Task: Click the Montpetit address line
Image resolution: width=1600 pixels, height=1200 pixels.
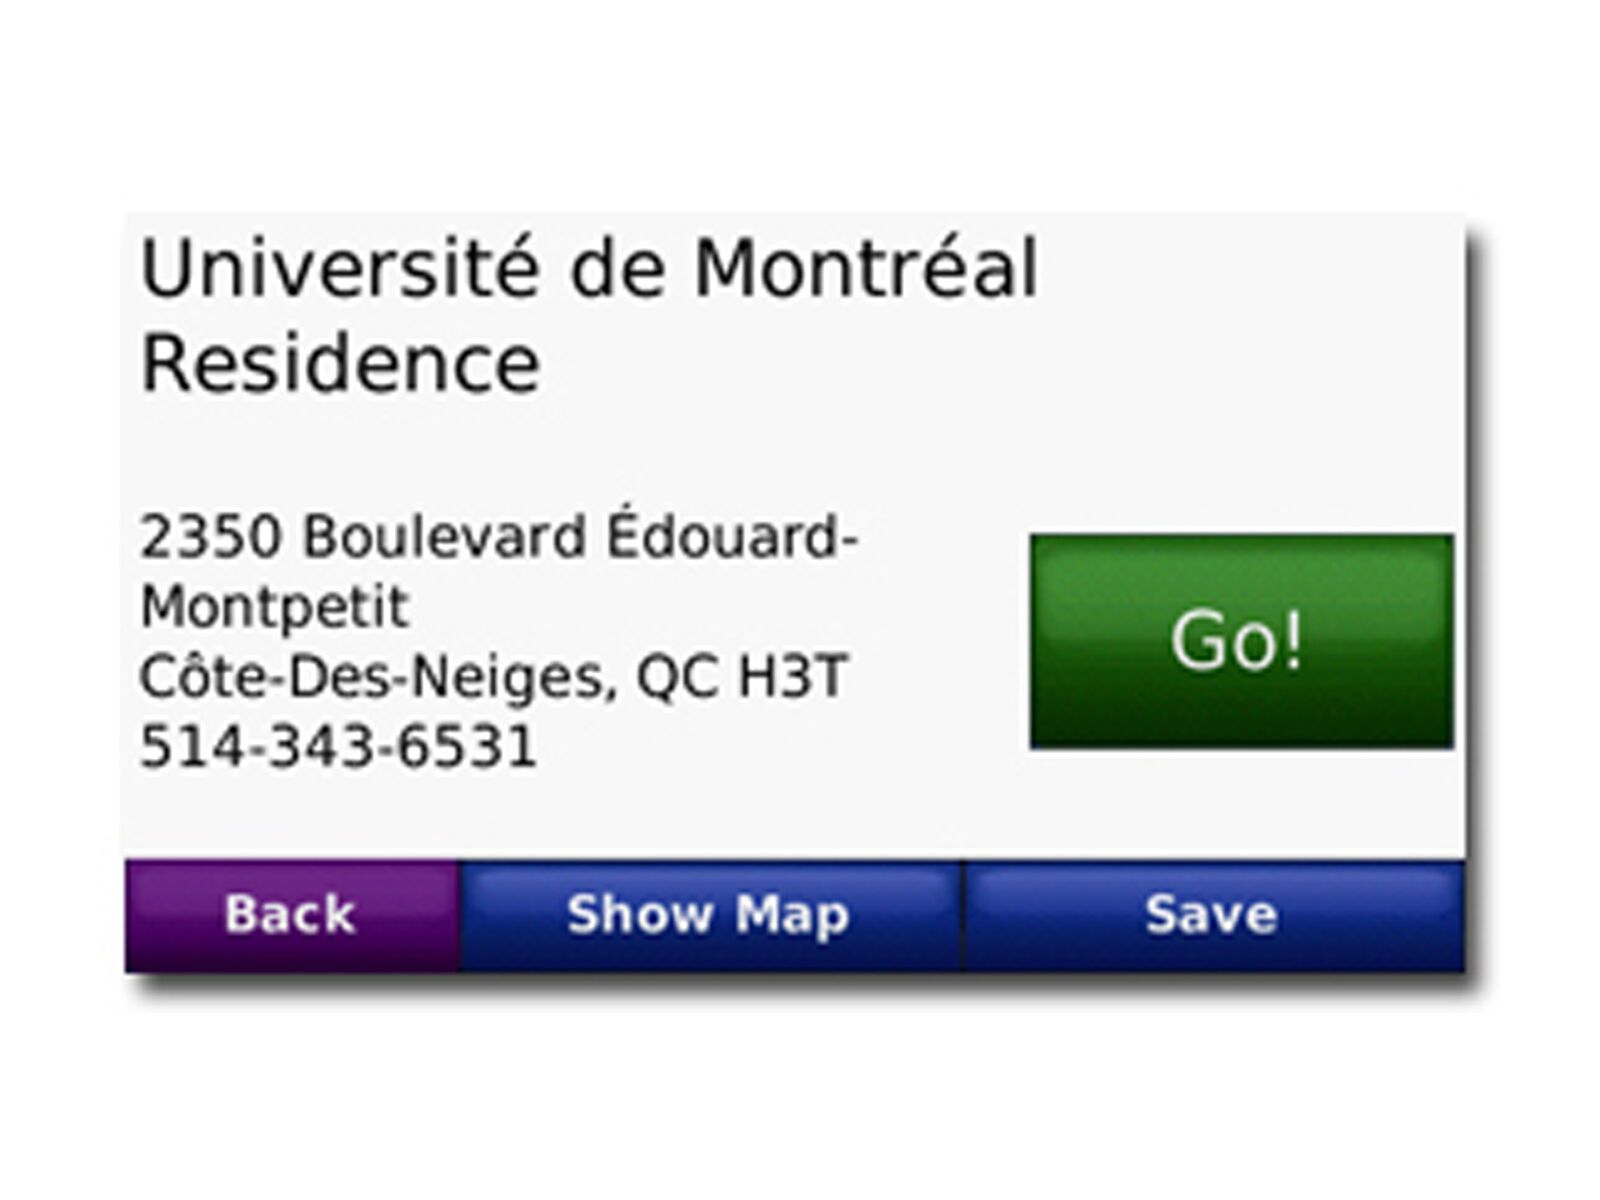Action: [275, 607]
